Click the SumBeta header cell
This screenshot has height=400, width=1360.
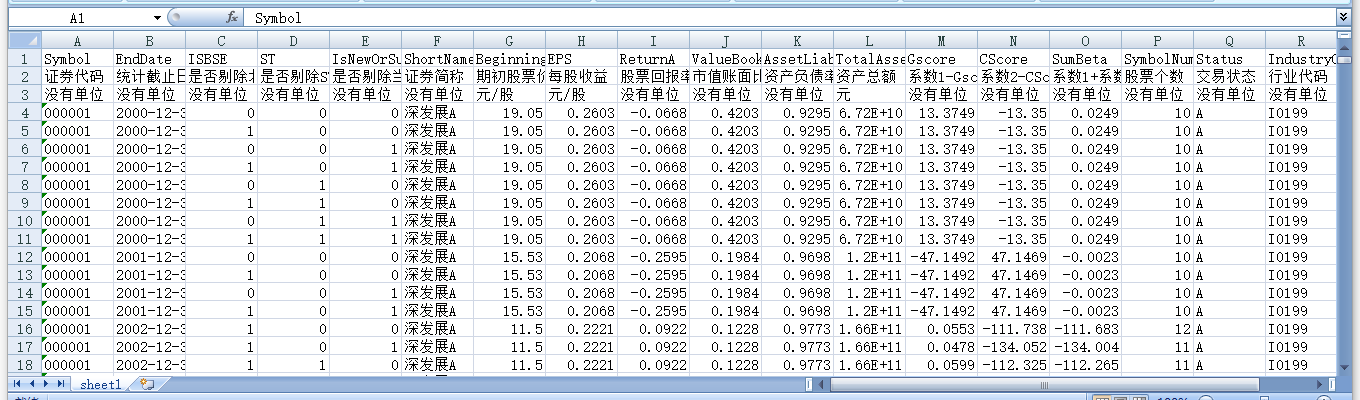point(1085,59)
